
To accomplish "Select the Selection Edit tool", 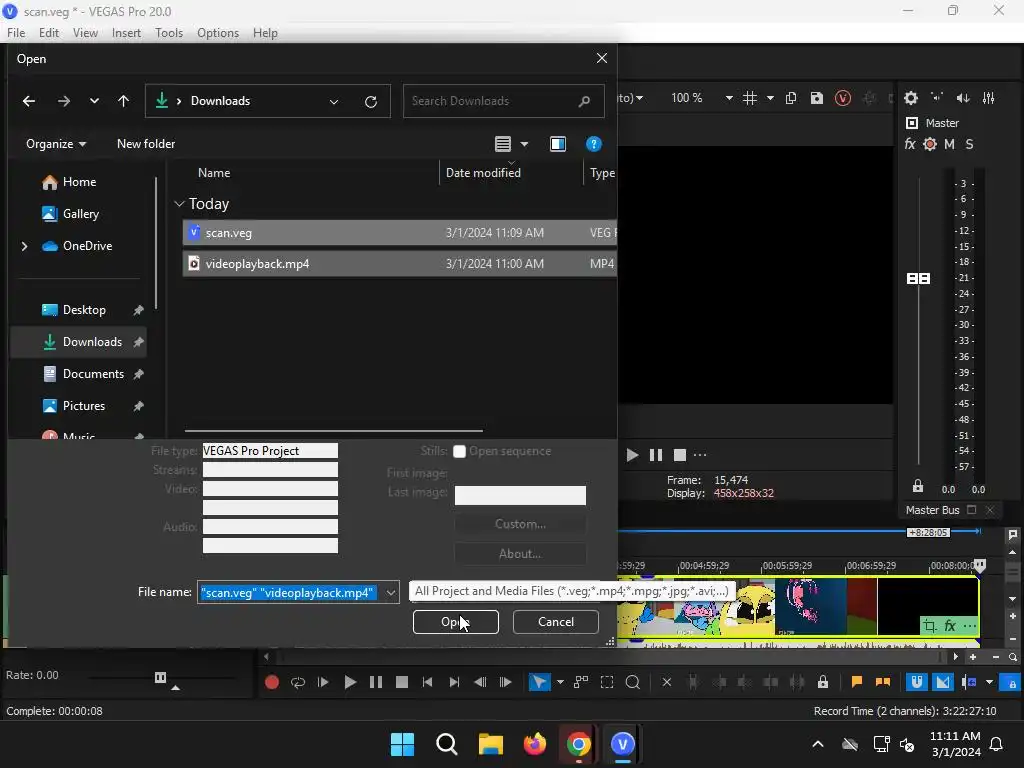I will pos(607,682).
